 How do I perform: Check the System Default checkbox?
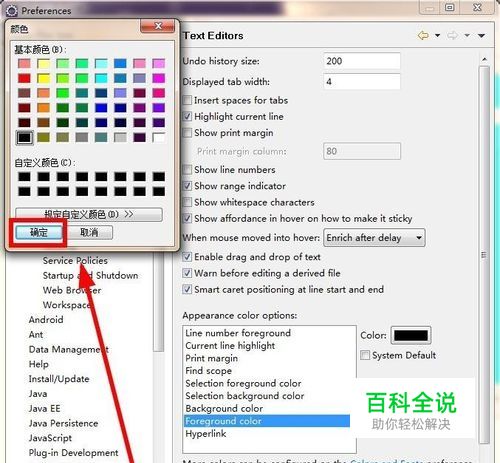tap(365, 355)
